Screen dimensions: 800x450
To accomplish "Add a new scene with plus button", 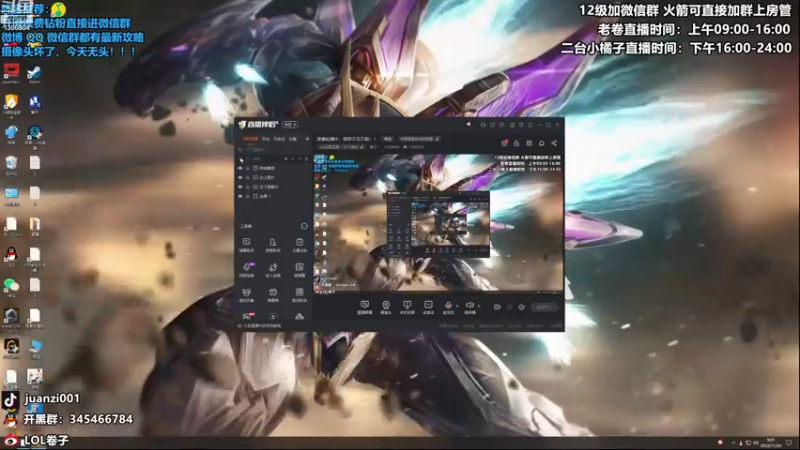I will (307, 139).
